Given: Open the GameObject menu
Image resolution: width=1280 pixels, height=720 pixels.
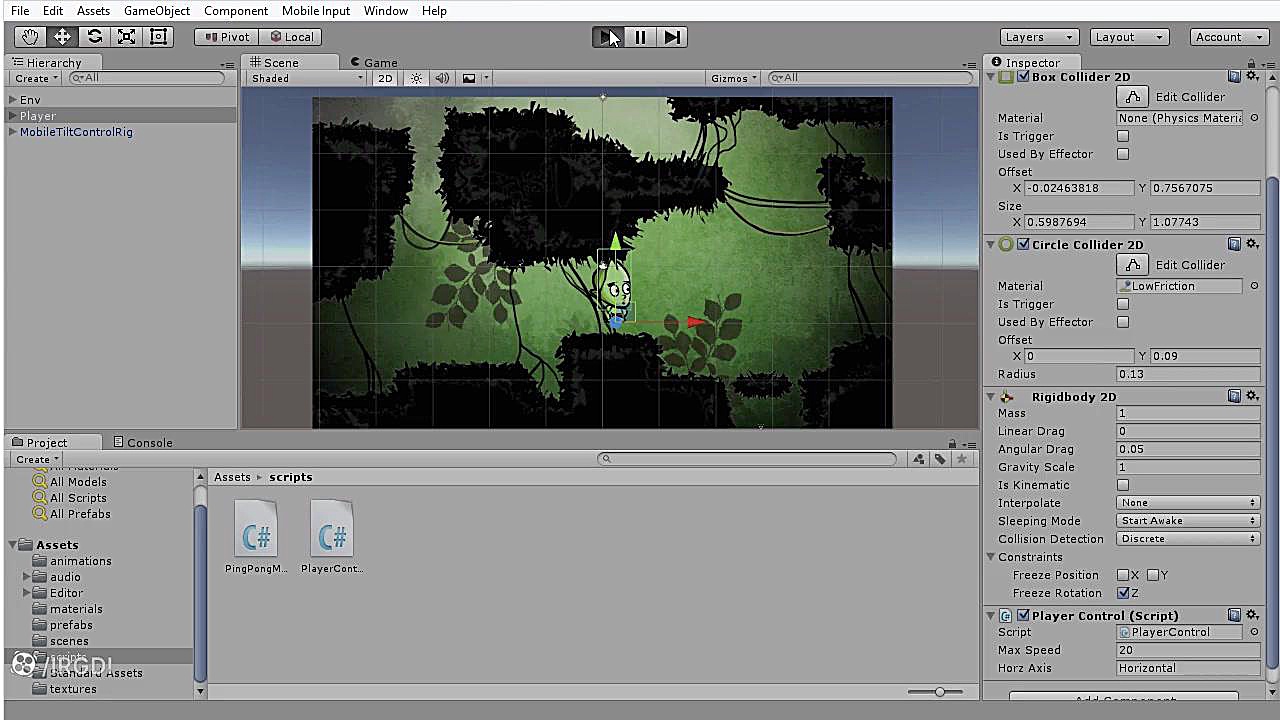Looking at the screenshot, I should (156, 11).
